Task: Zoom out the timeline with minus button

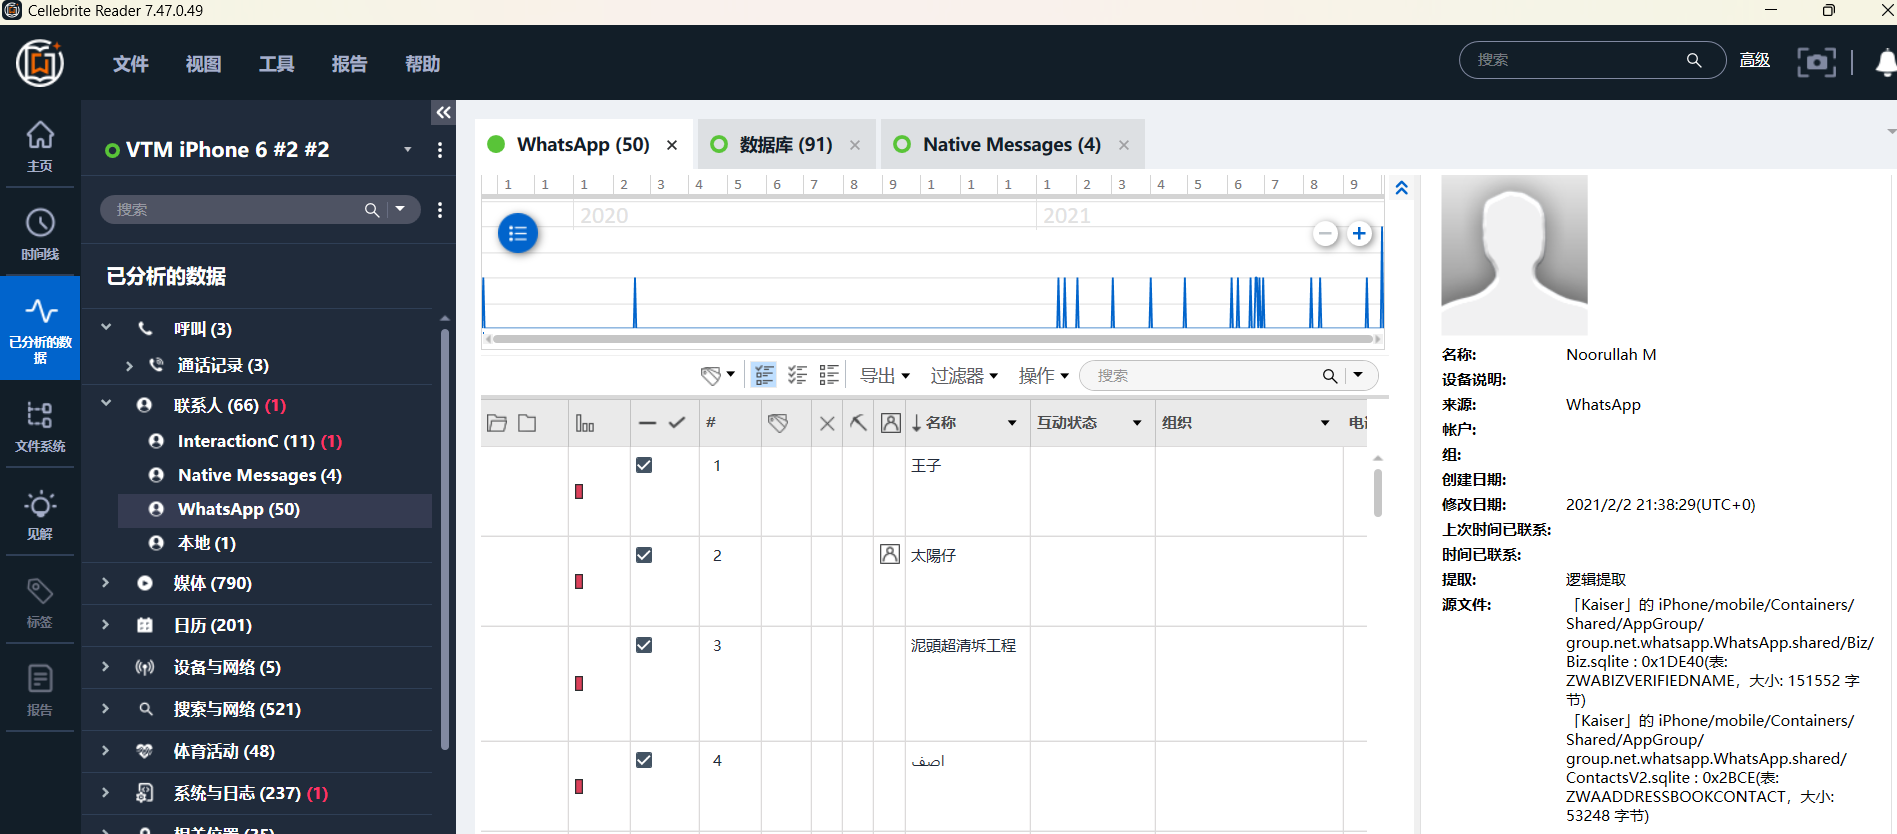Action: (x=1325, y=234)
